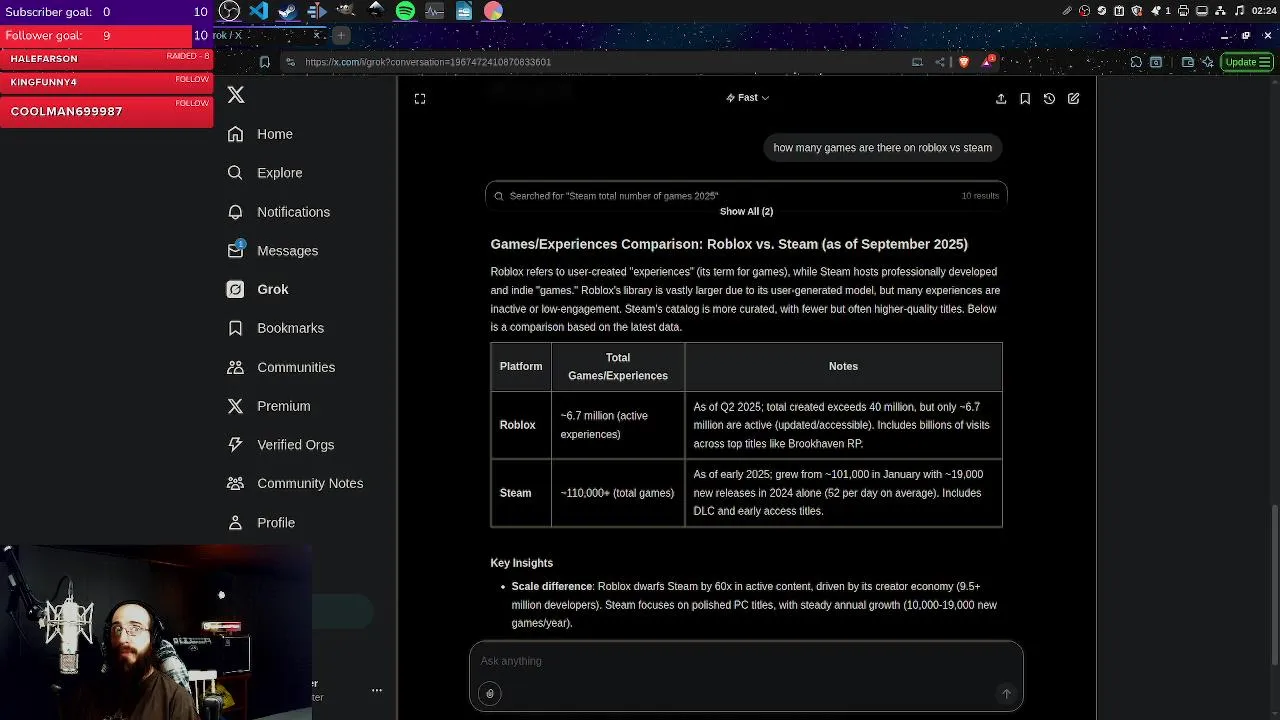1280x720 pixels.
Task: Open Messages in the sidebar
Action: point(272,251)
